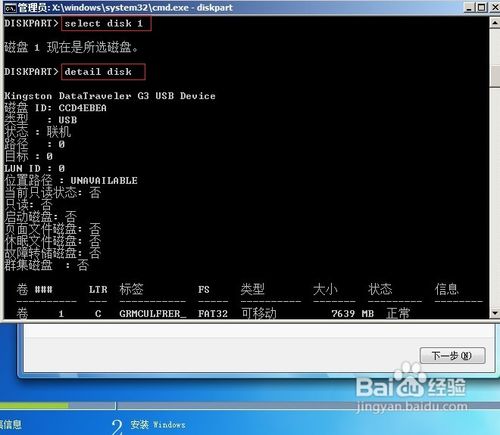500x435 pixels.
Task: Click 'Kingston DataTraveler G3 USB Device' line
Action: coord(110,96)
